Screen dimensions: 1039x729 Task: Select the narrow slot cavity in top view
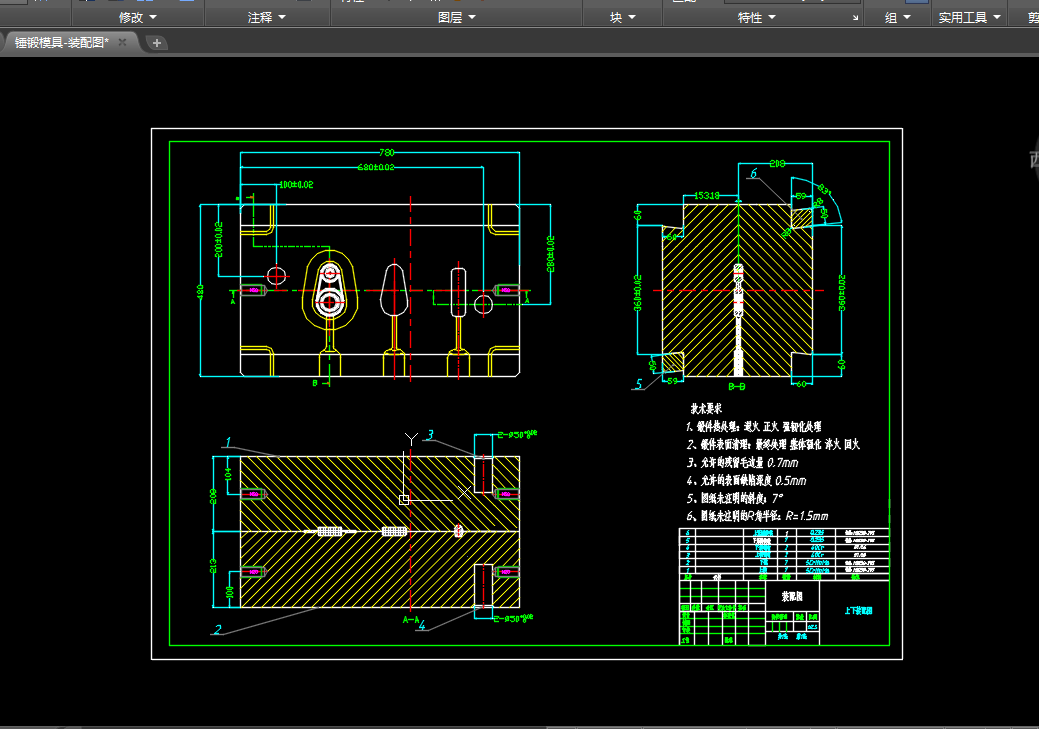(x=458, y=292)
